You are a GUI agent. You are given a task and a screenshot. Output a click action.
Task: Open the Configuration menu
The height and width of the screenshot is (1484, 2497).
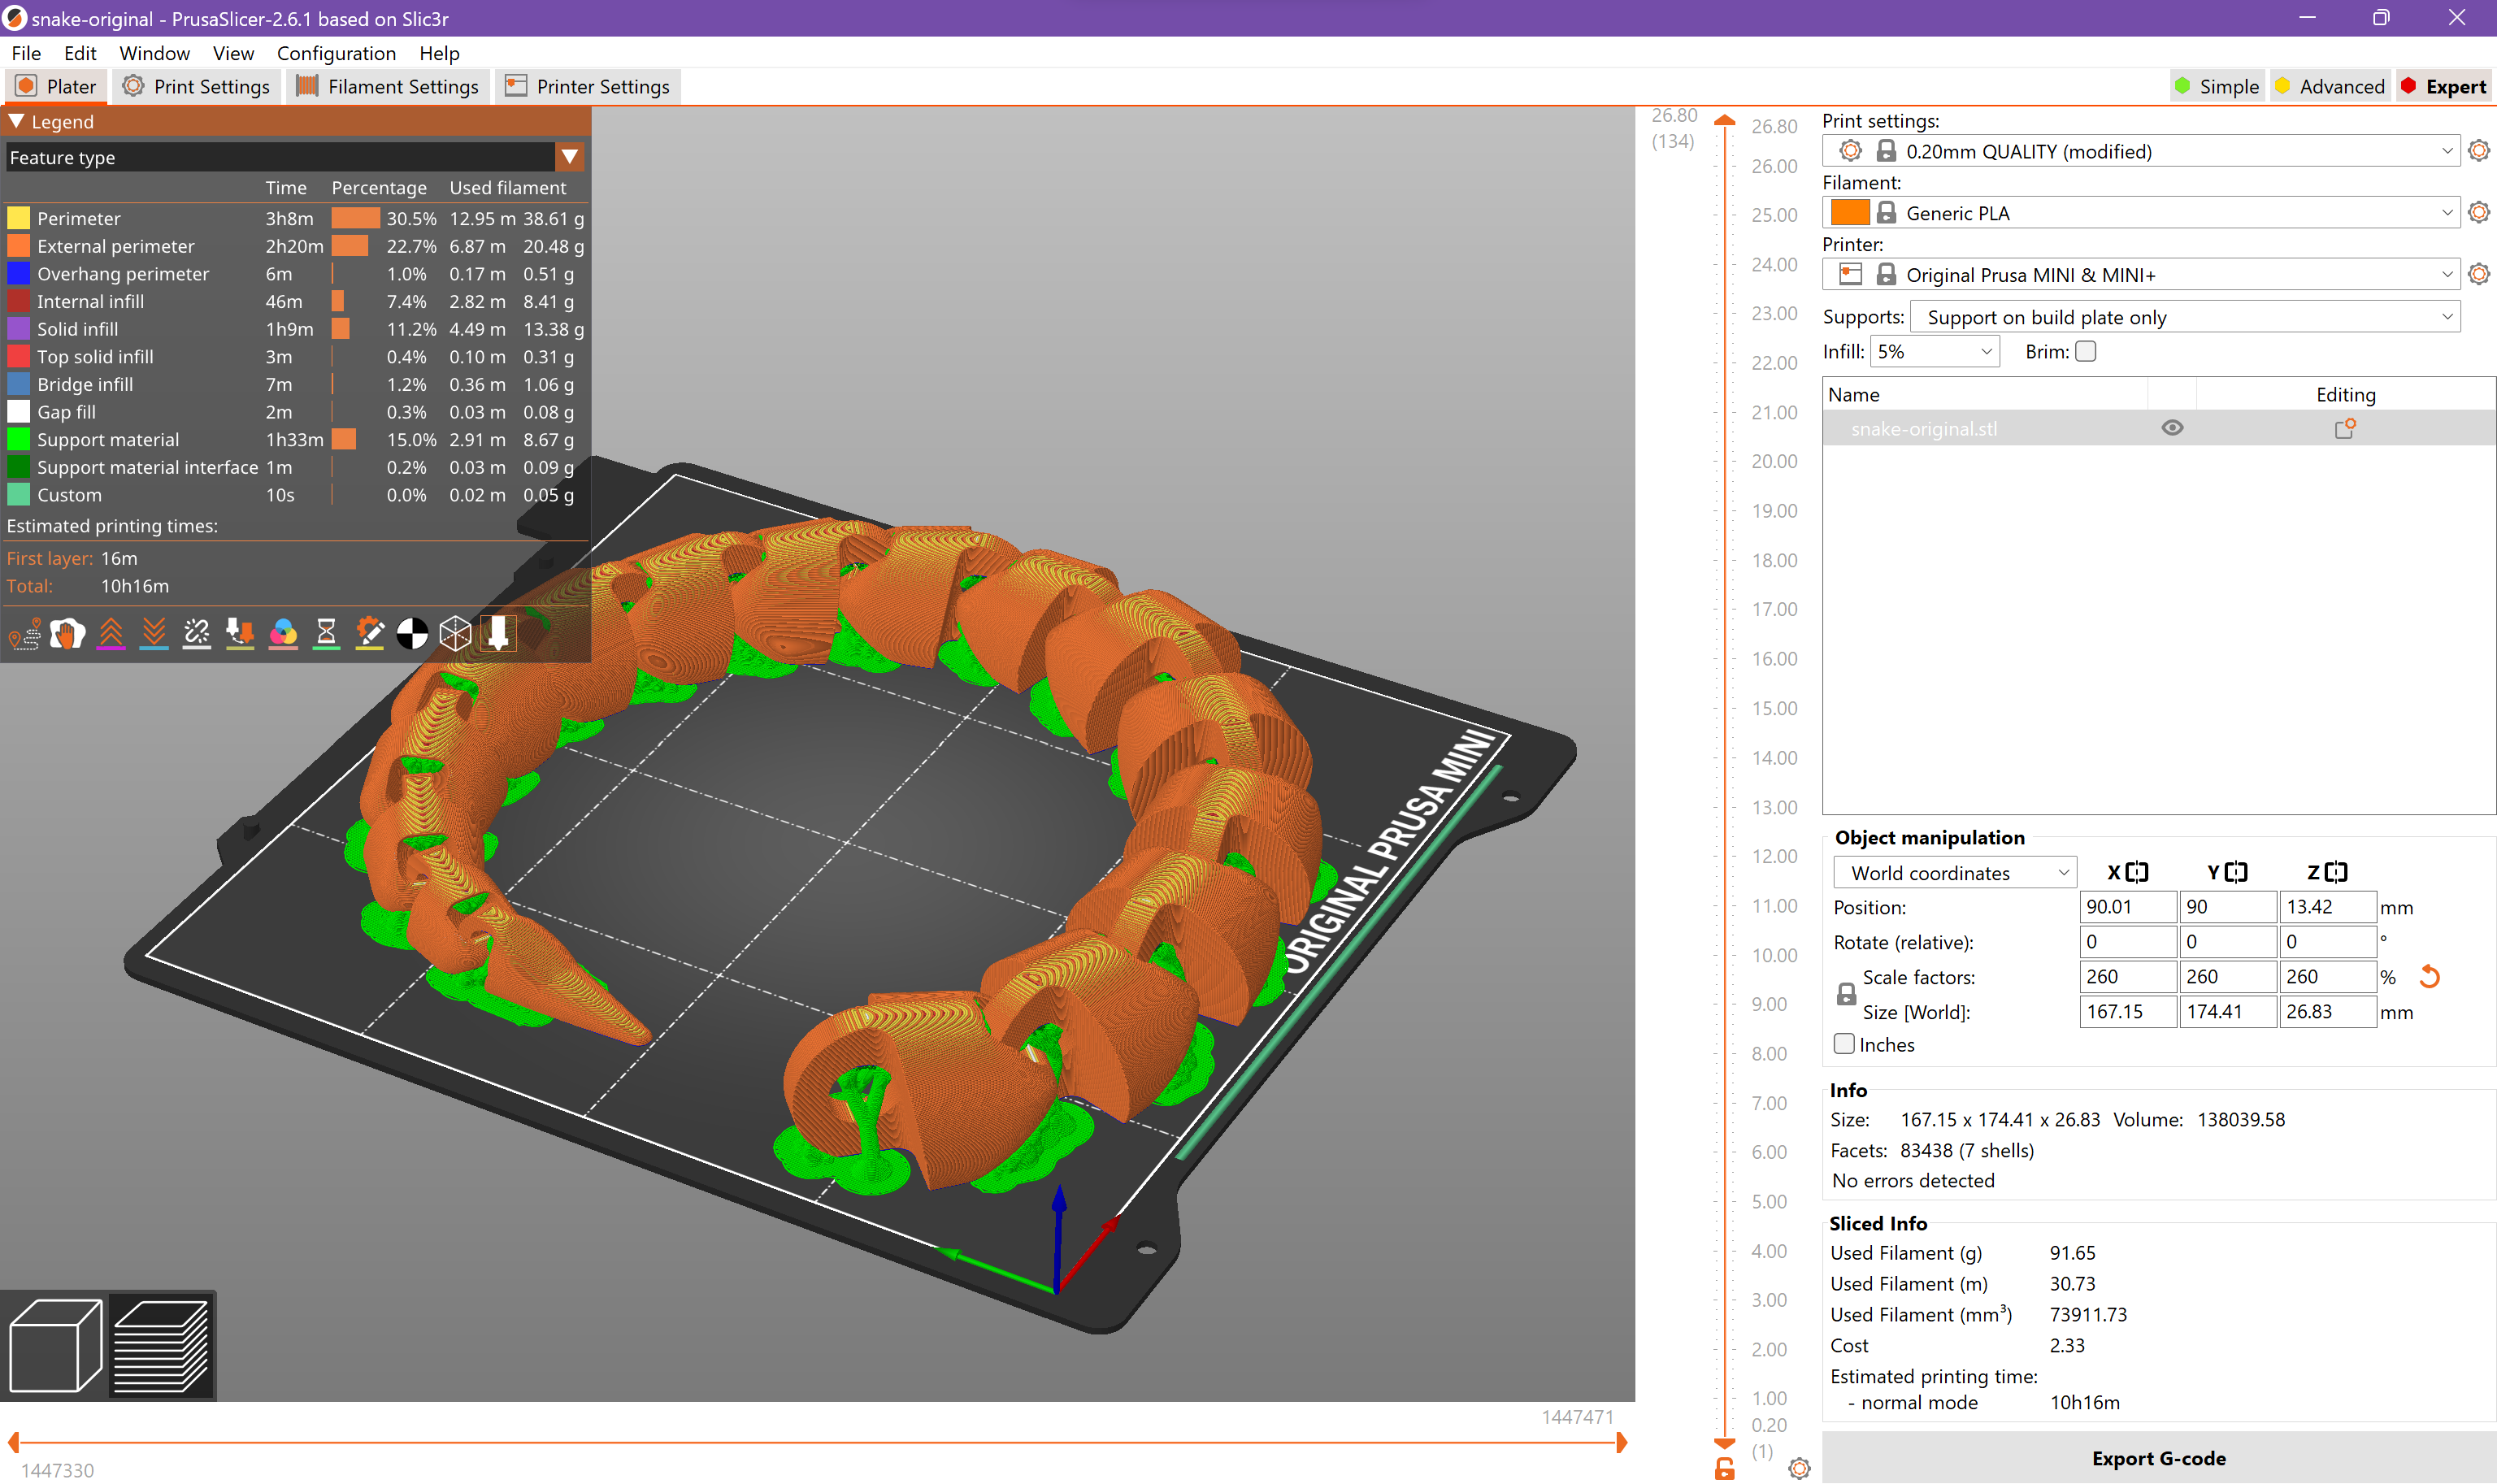pyautogui.click(x=336, y=53)
